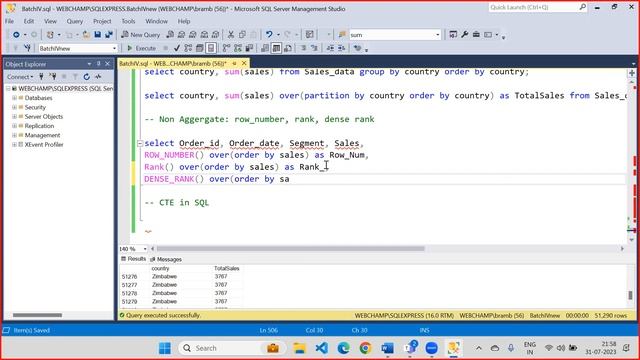Switch to the Messages tab

click(x=166, y=259)
